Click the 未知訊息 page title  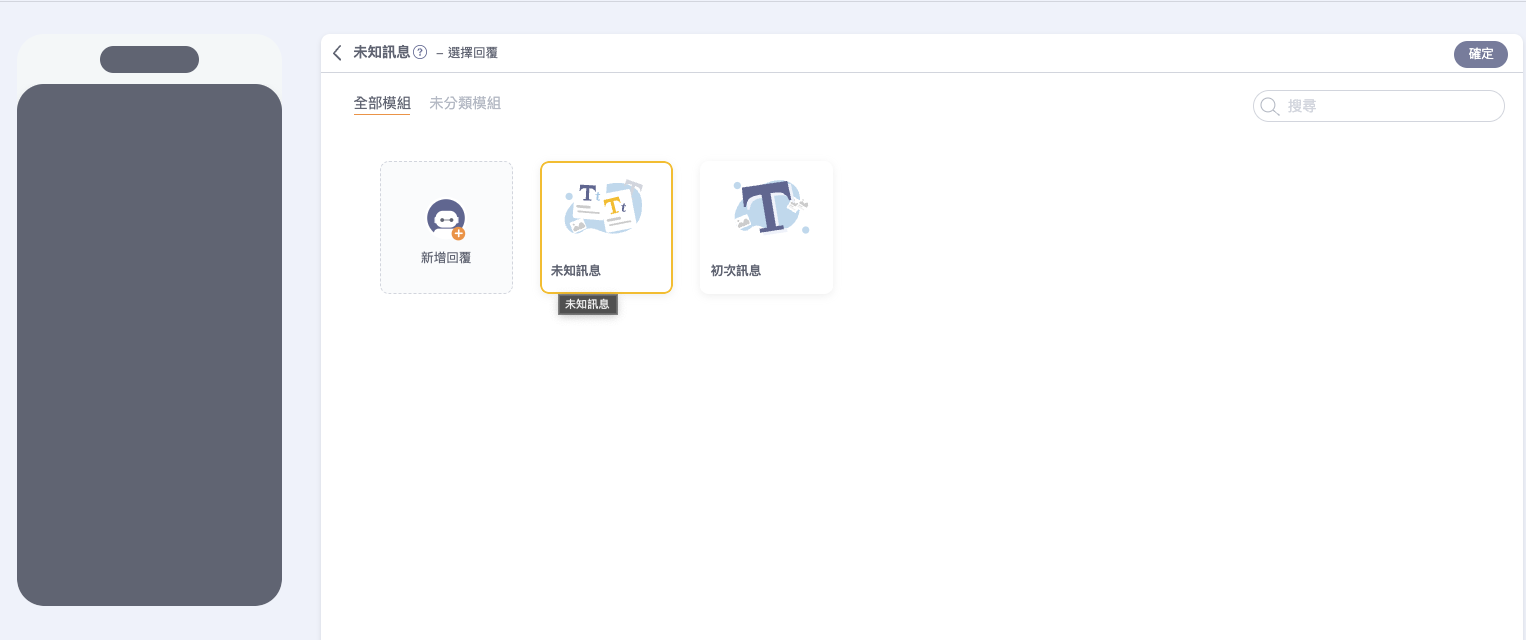pos(381,52)
